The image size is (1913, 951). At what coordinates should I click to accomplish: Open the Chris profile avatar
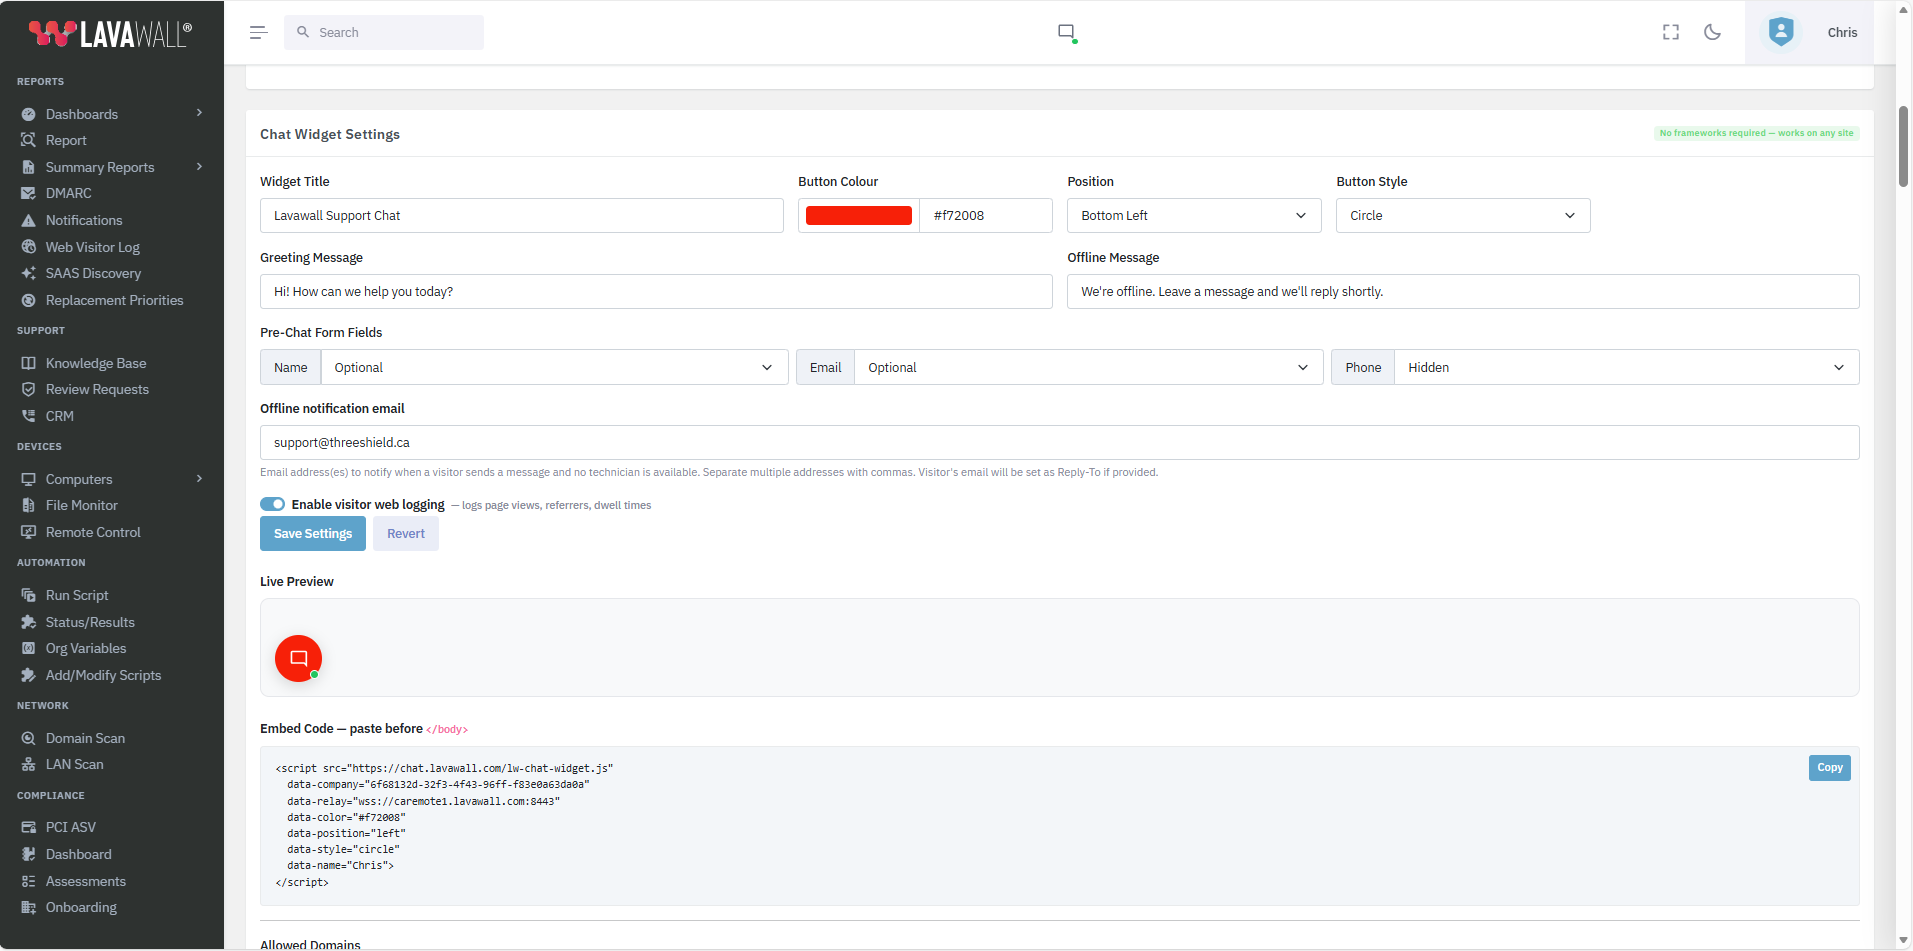coord(1780,31)
